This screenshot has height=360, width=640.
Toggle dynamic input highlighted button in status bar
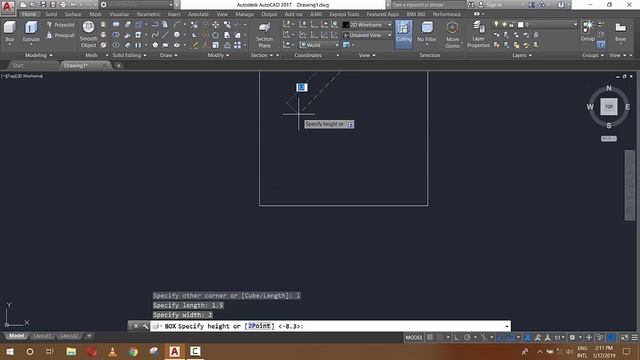click(611, 338)
